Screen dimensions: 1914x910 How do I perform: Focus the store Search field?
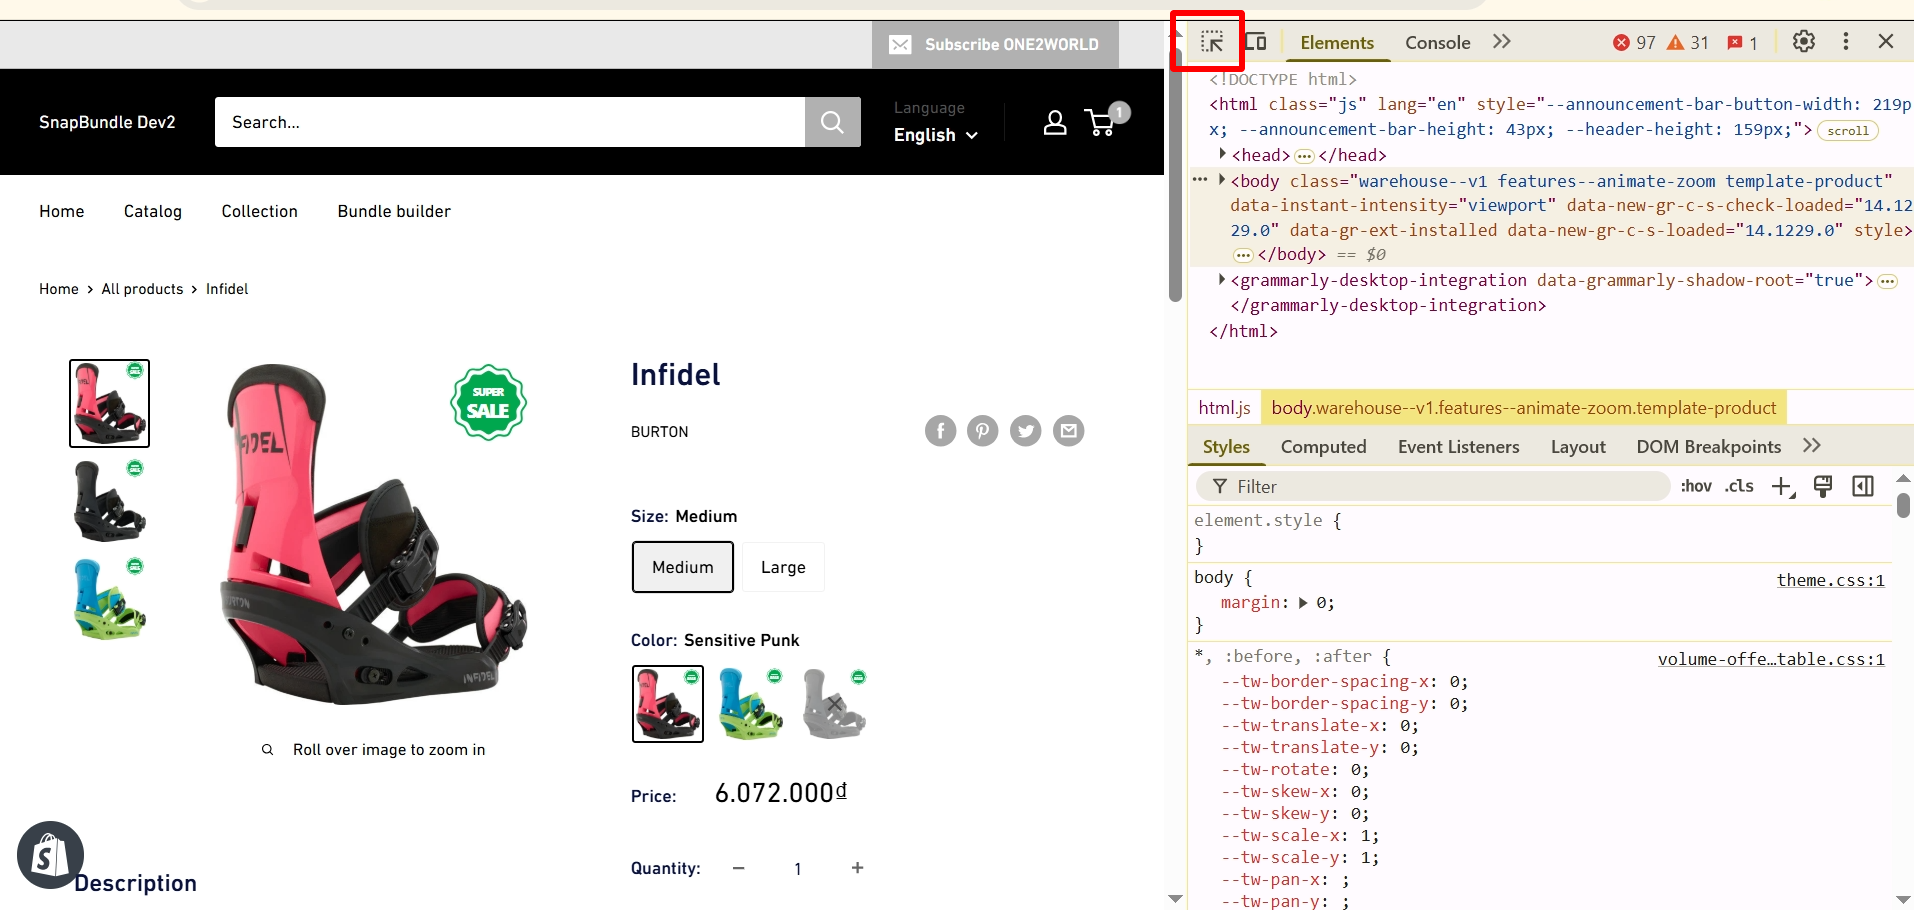pos(510,122)
